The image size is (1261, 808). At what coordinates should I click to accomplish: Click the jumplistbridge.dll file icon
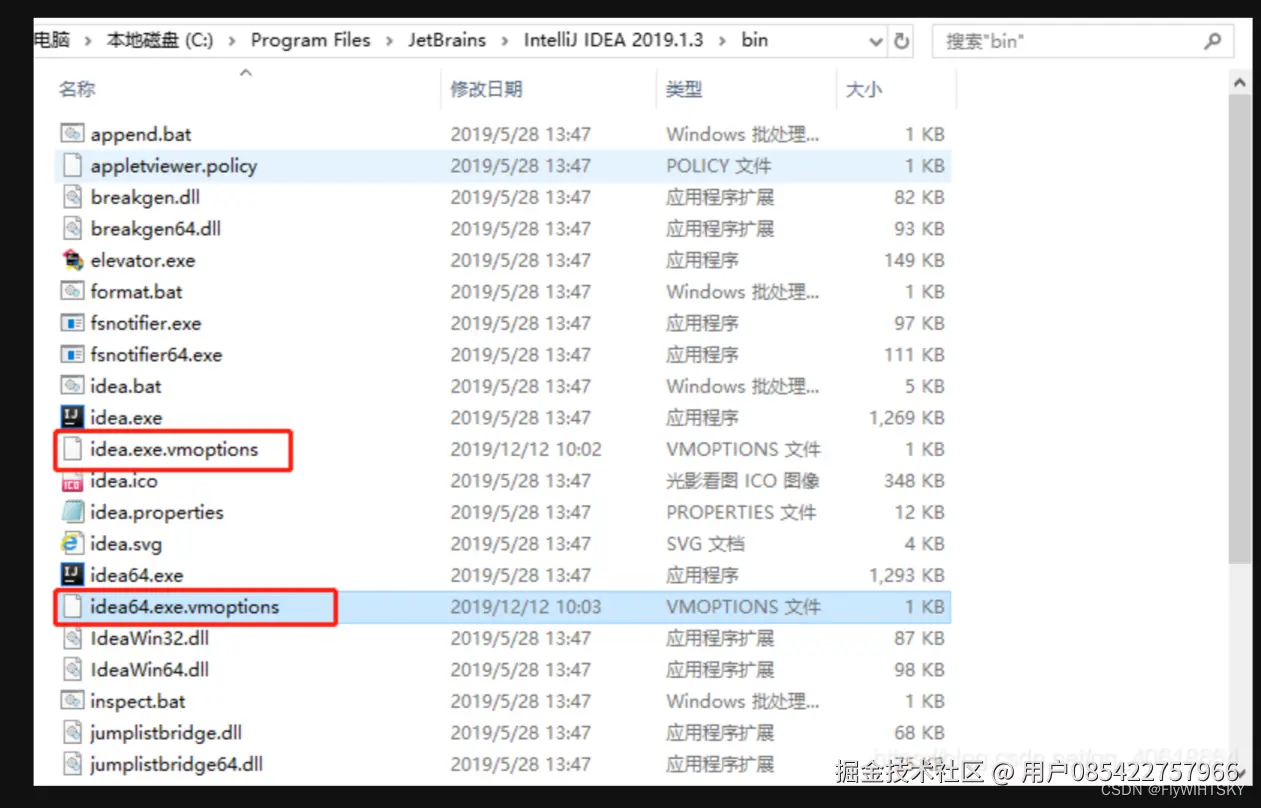[72, 733]
